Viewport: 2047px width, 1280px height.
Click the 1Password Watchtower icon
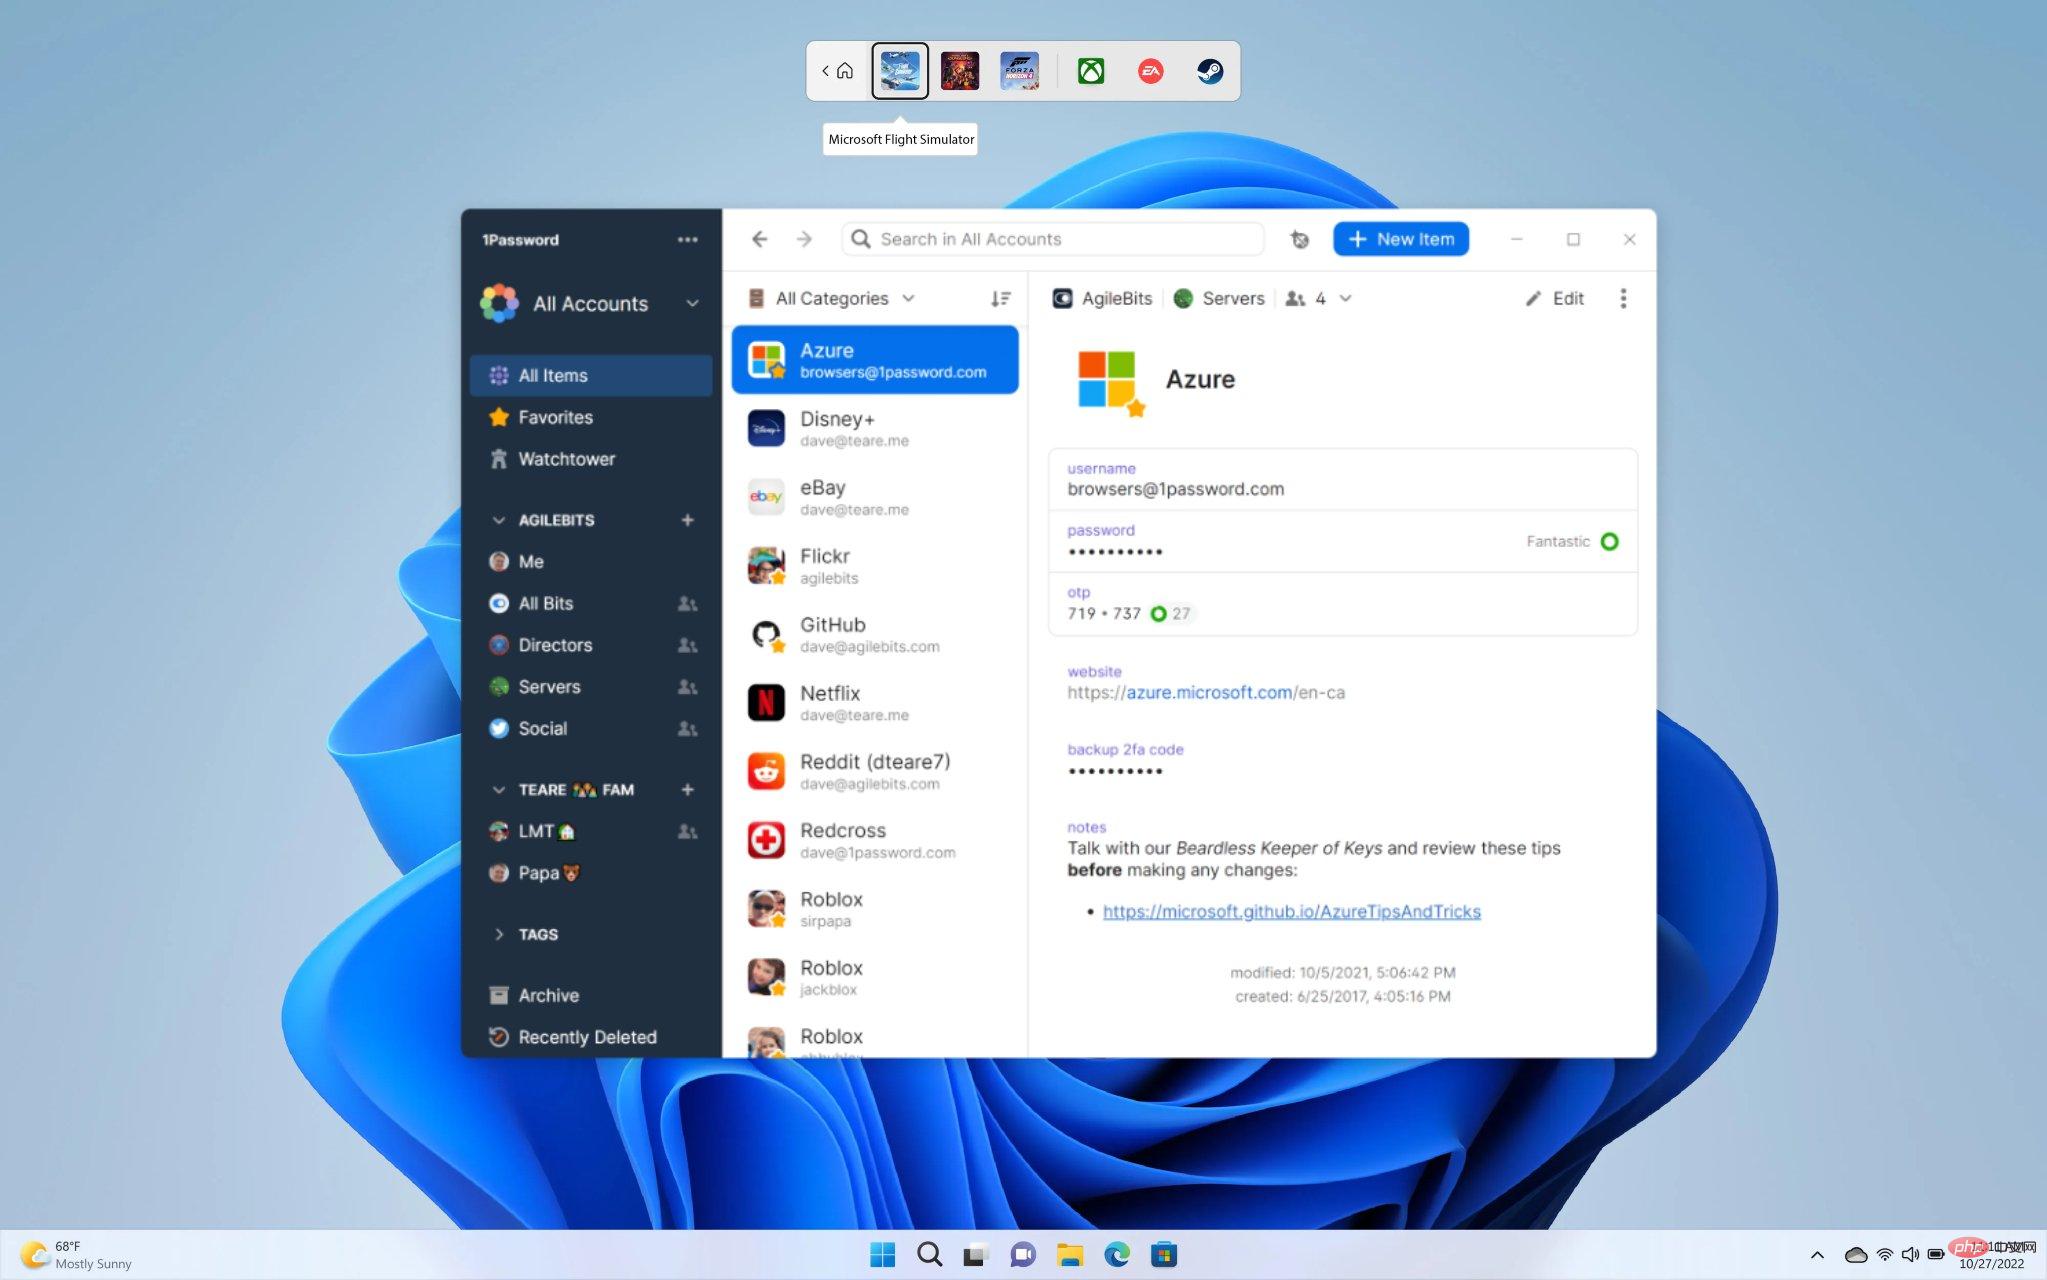[498, 459]
